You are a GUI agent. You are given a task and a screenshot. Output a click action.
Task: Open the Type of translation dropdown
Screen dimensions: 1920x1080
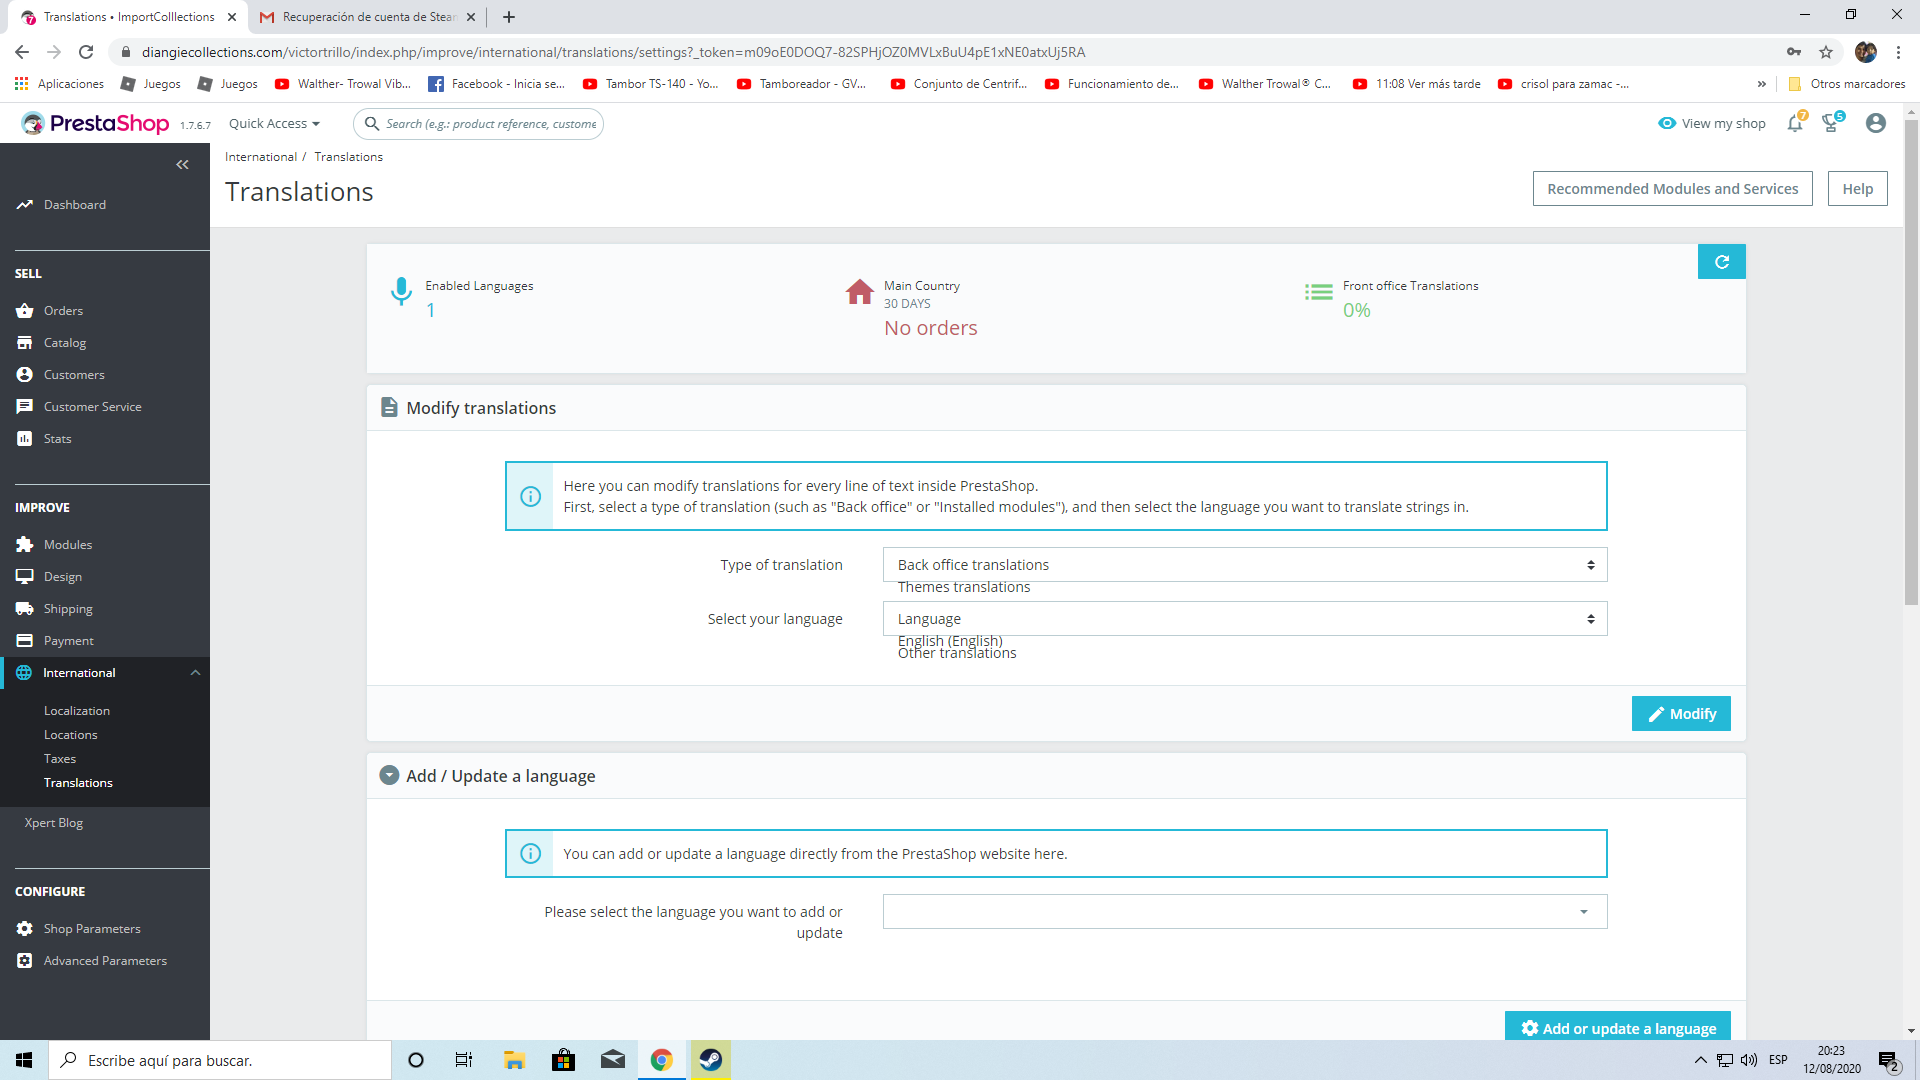pyautogui.click(x=1244, y=565)
